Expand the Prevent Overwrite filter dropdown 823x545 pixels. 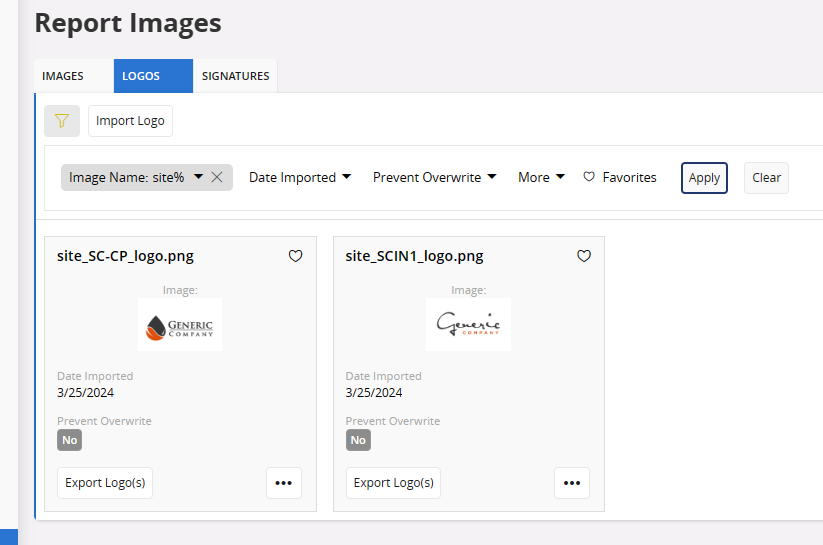(434, 177)
